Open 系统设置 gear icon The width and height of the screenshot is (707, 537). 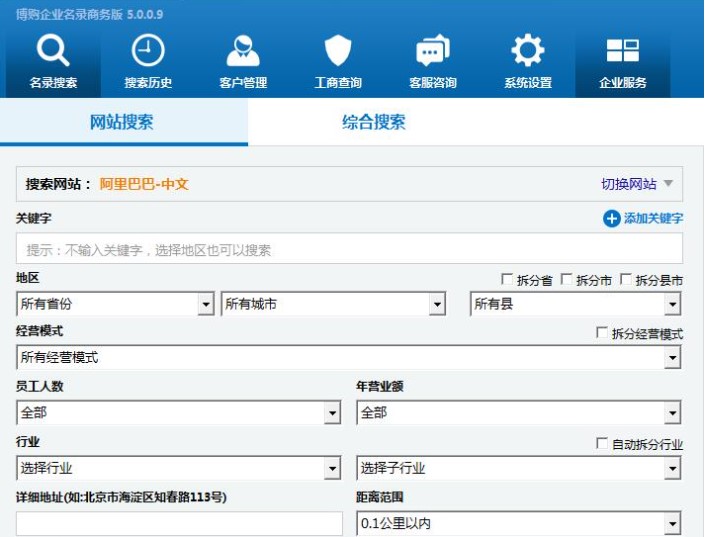tap(528, 50)
